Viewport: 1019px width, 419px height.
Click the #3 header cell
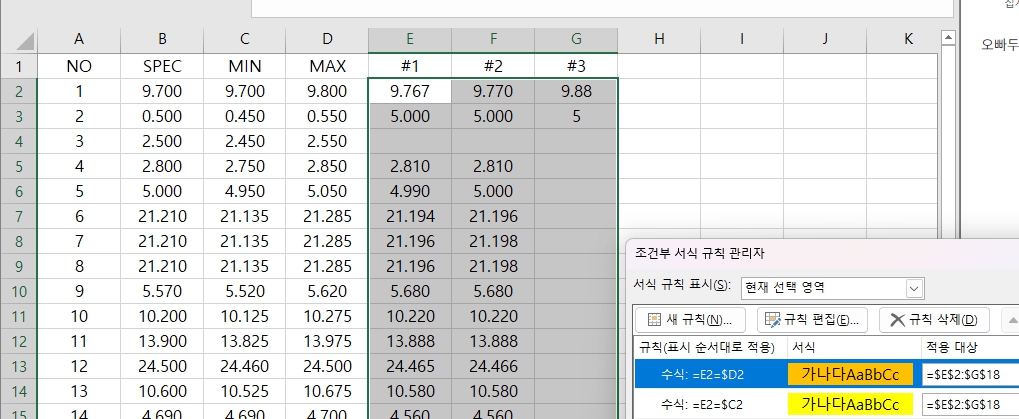pos(576,66)
